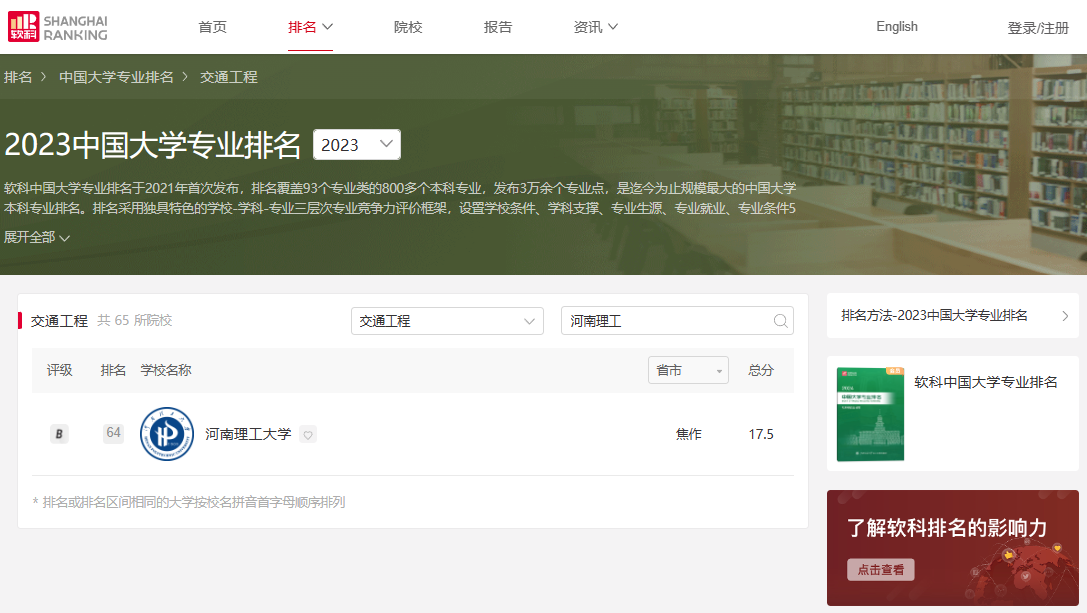The width and height of the screenshot is (1087, 613).
Task: Click 中国大学专业排名 breadcrumb link
Action: (x=116, y=77)
